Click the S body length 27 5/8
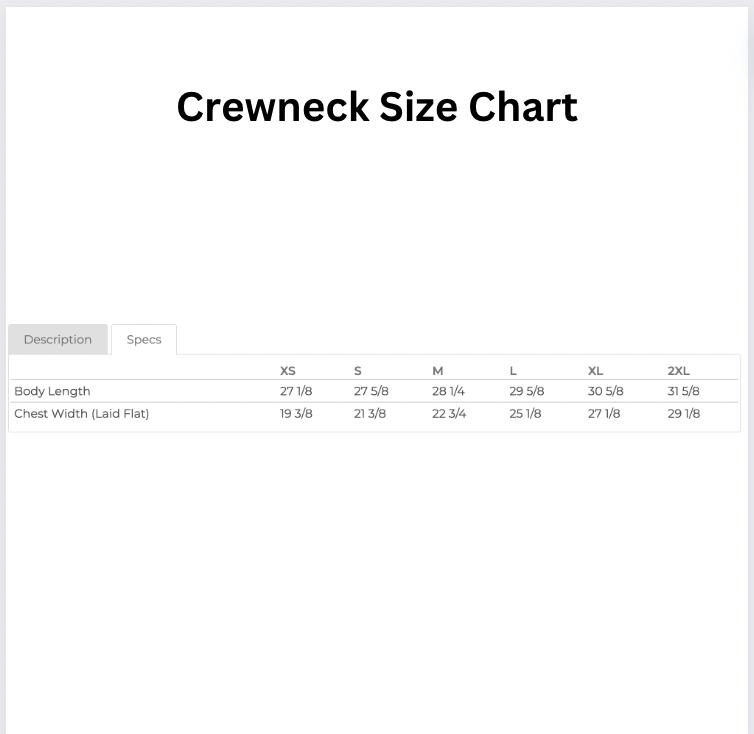754x734 pixels. pyautogui.click(x=371, y=392)
